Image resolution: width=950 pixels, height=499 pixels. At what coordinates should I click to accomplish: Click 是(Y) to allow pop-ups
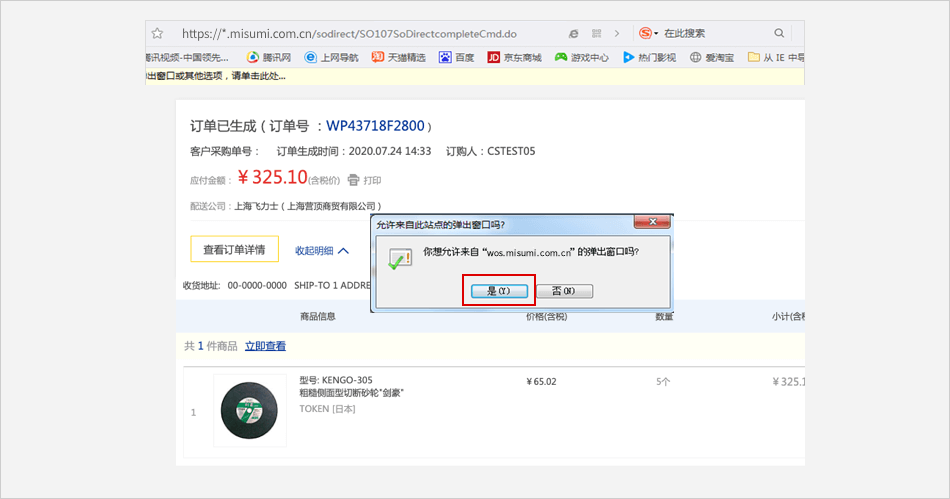coord(498,290)
